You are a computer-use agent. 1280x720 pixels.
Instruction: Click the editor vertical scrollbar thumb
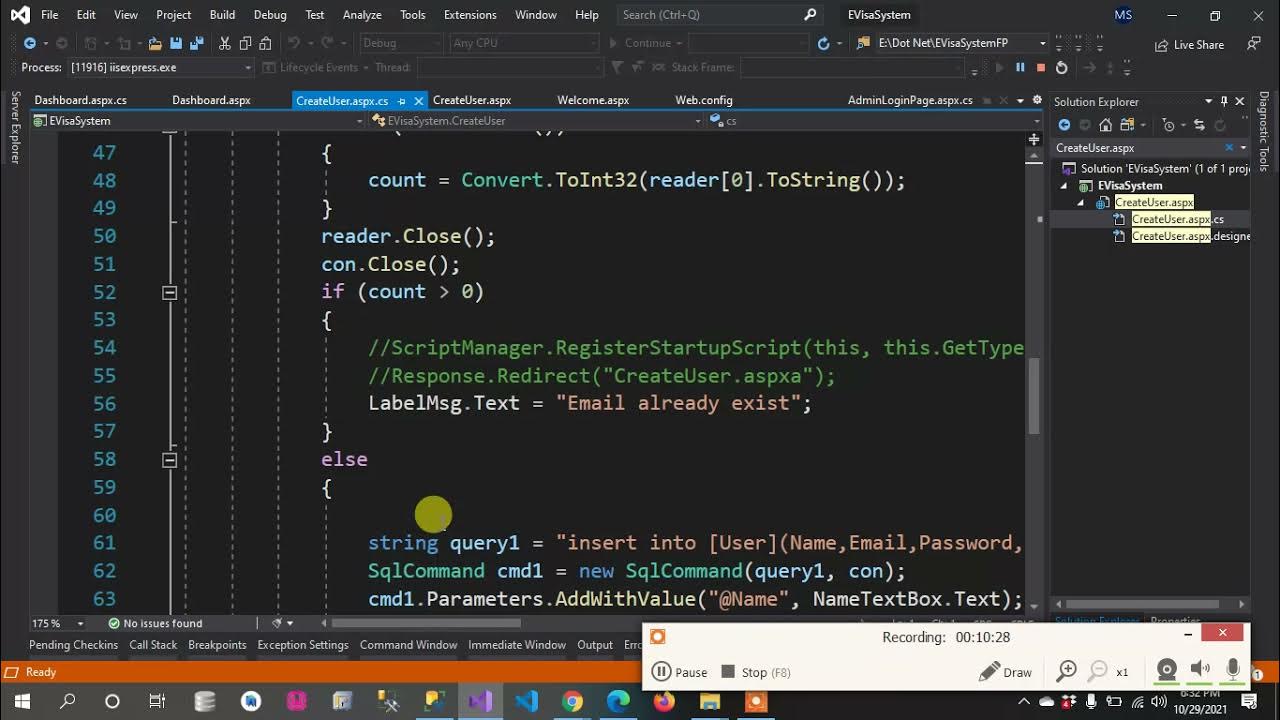pos(1034,396)
